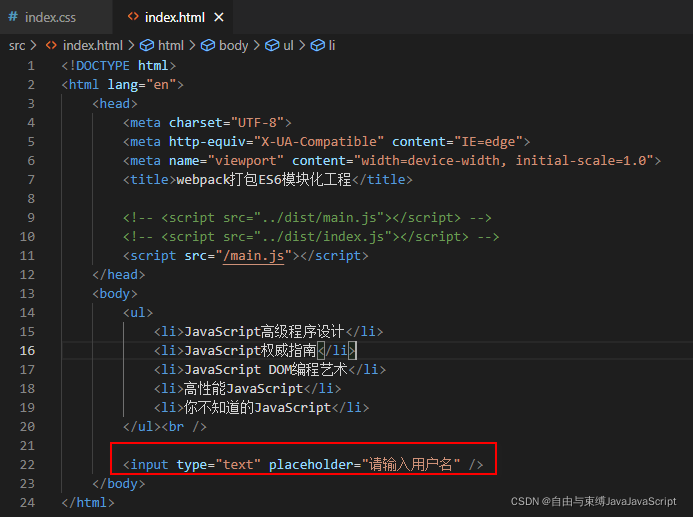Click the /main.js script source link
This screenshot has width=693, height=517.
(x=254, y=256)
